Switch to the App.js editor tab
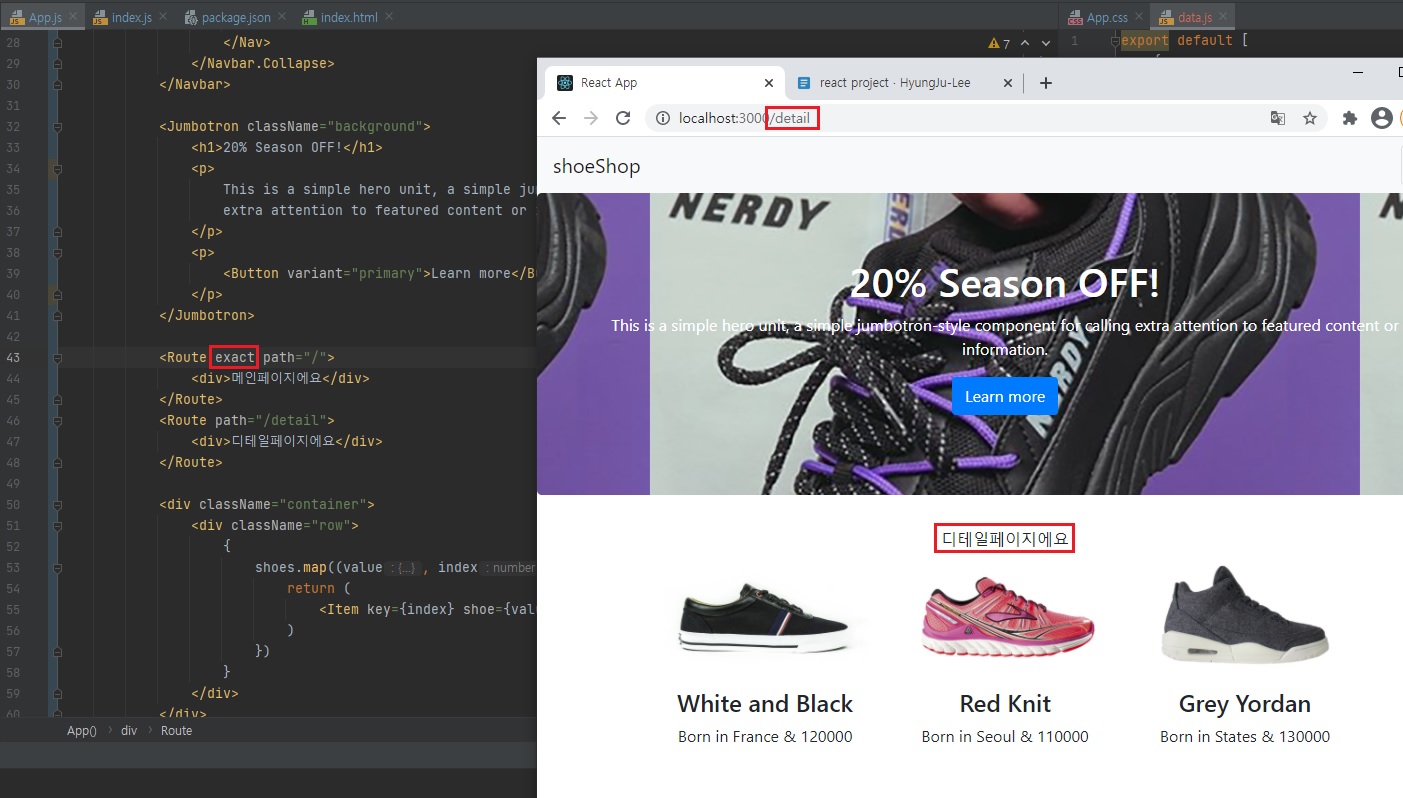Viewport: 1403px width, 798px height. click(45, 17)
